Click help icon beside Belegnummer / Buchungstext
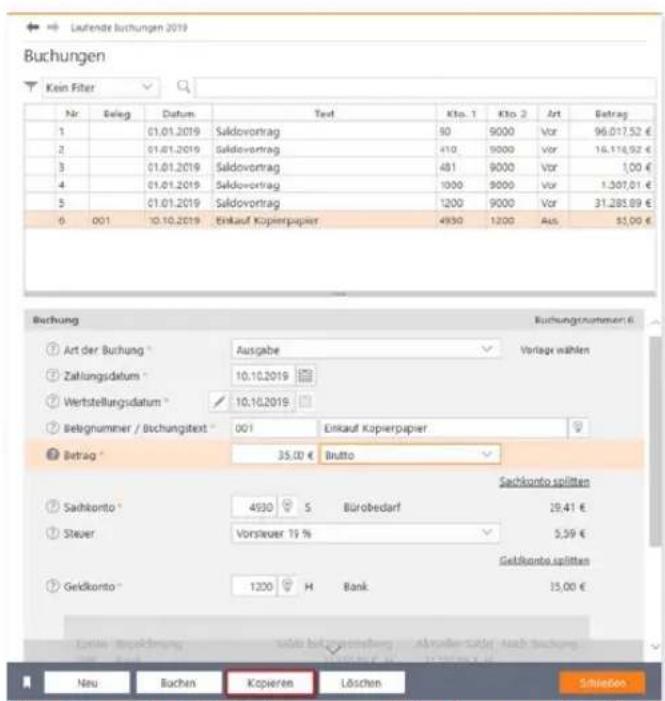The height and width of the screenshot is (701, 665). click(53, 428)
